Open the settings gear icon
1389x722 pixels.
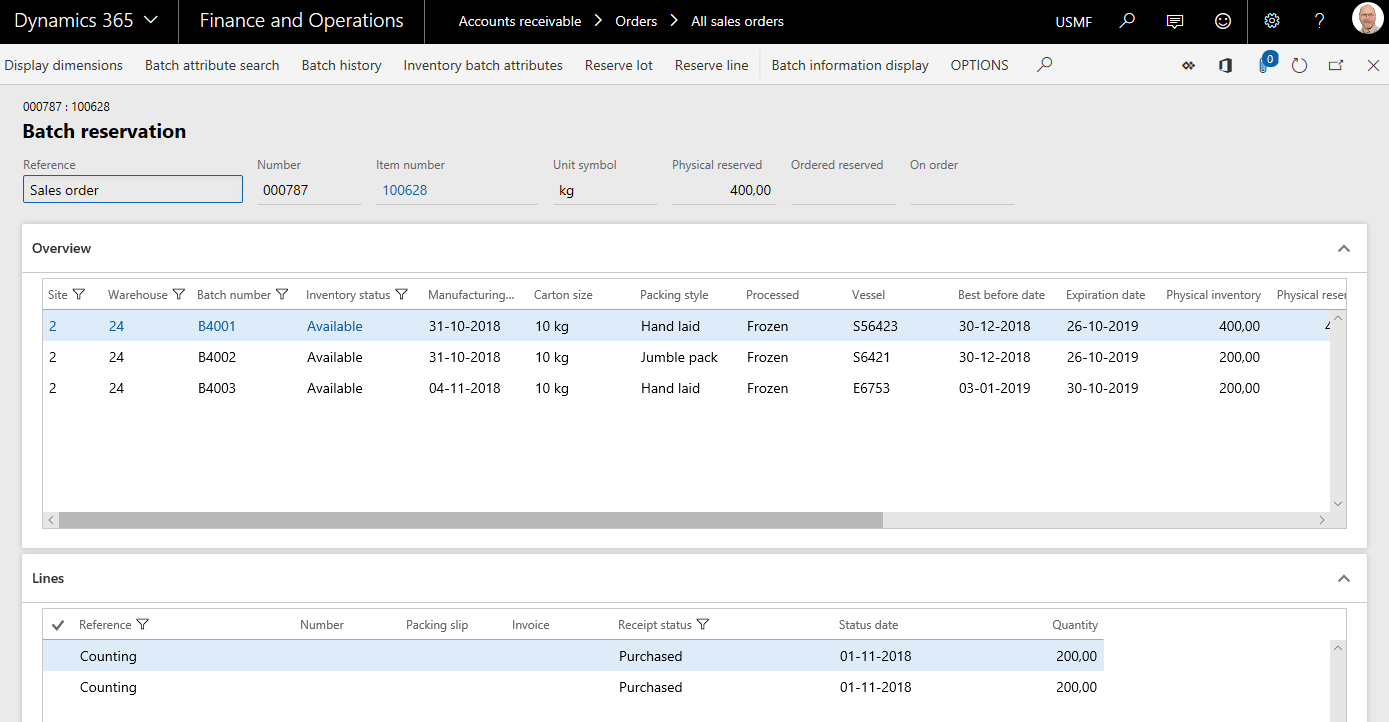(x=1272, y=21)
